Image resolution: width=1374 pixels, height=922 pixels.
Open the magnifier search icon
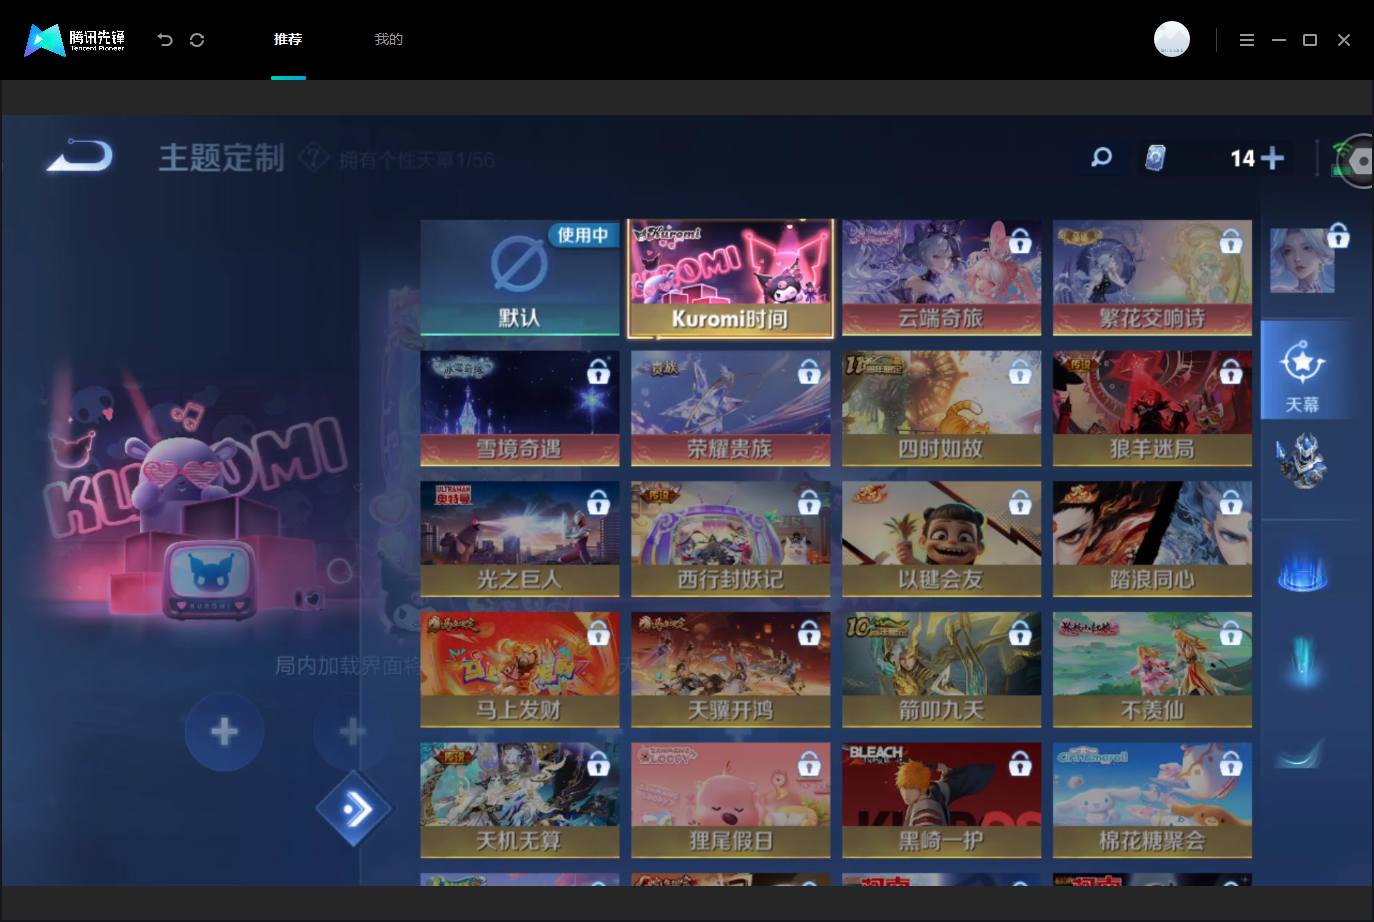[x=1101, y=157]
